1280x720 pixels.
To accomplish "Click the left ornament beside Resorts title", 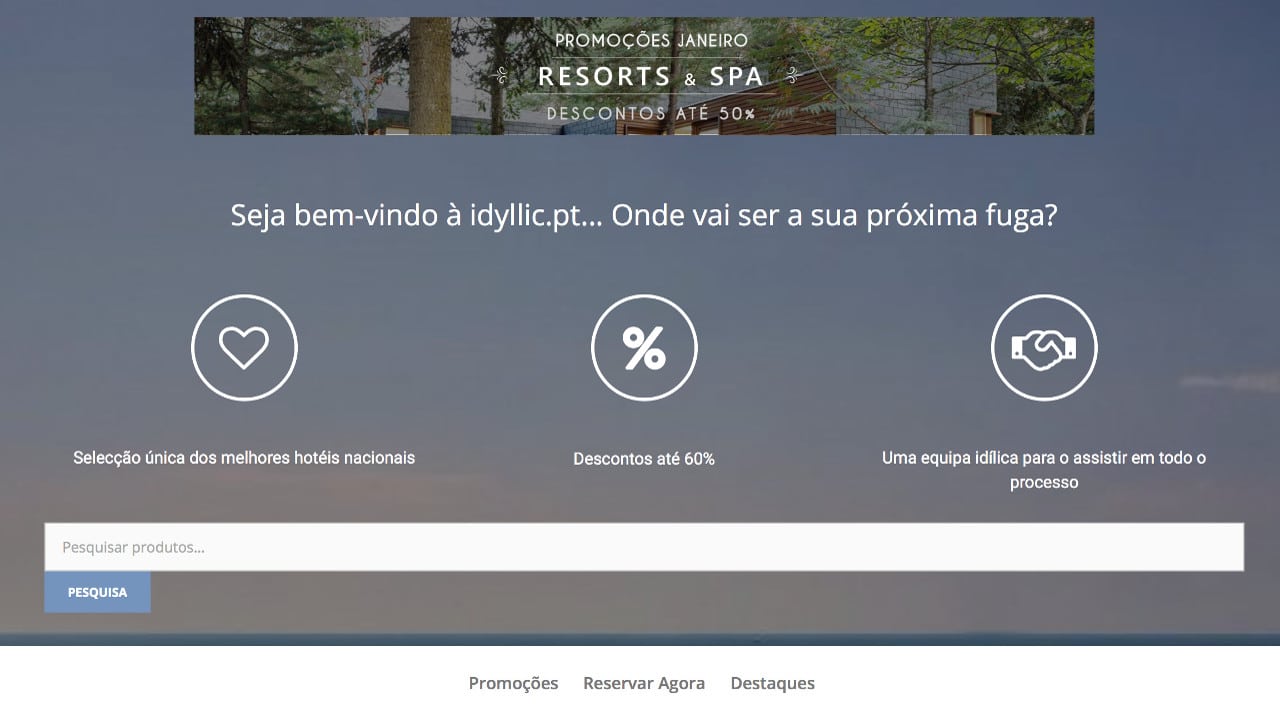I will (501, 76).
